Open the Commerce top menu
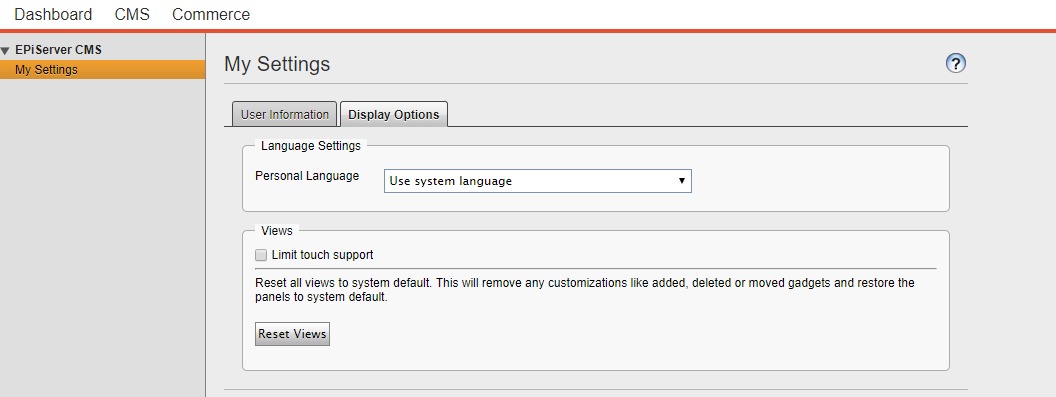 pos(211,14)
